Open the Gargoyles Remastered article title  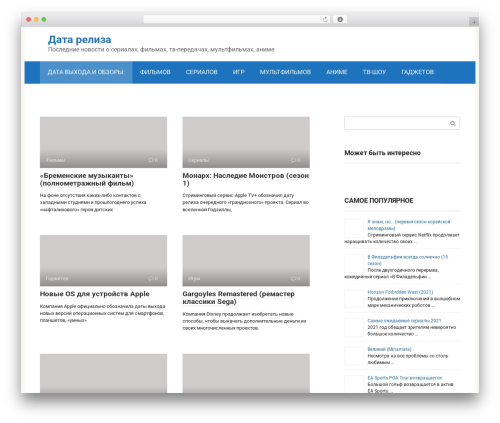point(238,298)
